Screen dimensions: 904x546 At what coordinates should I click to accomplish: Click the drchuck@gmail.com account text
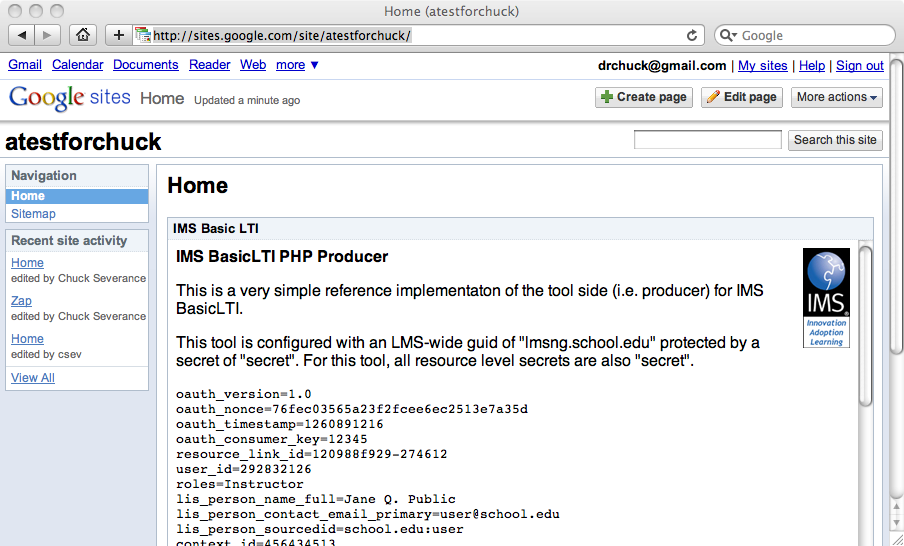[662, 66]
